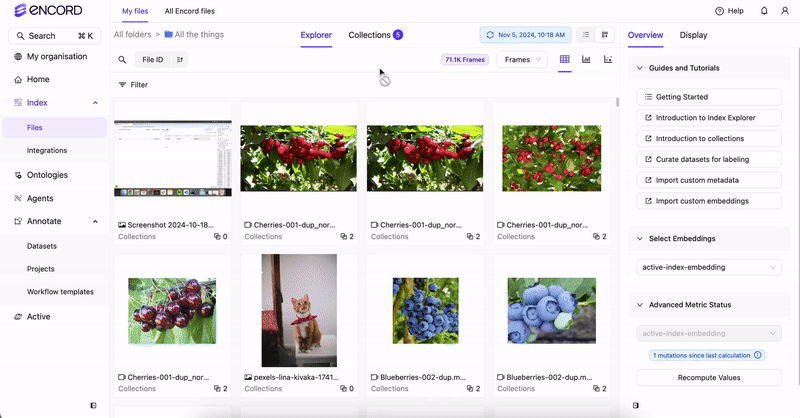The width and height of the screenshot is (800, 418).
Task: Open the active-index-embedding selection dropdown
Action: pyautogui.click(x=709, y=267)
